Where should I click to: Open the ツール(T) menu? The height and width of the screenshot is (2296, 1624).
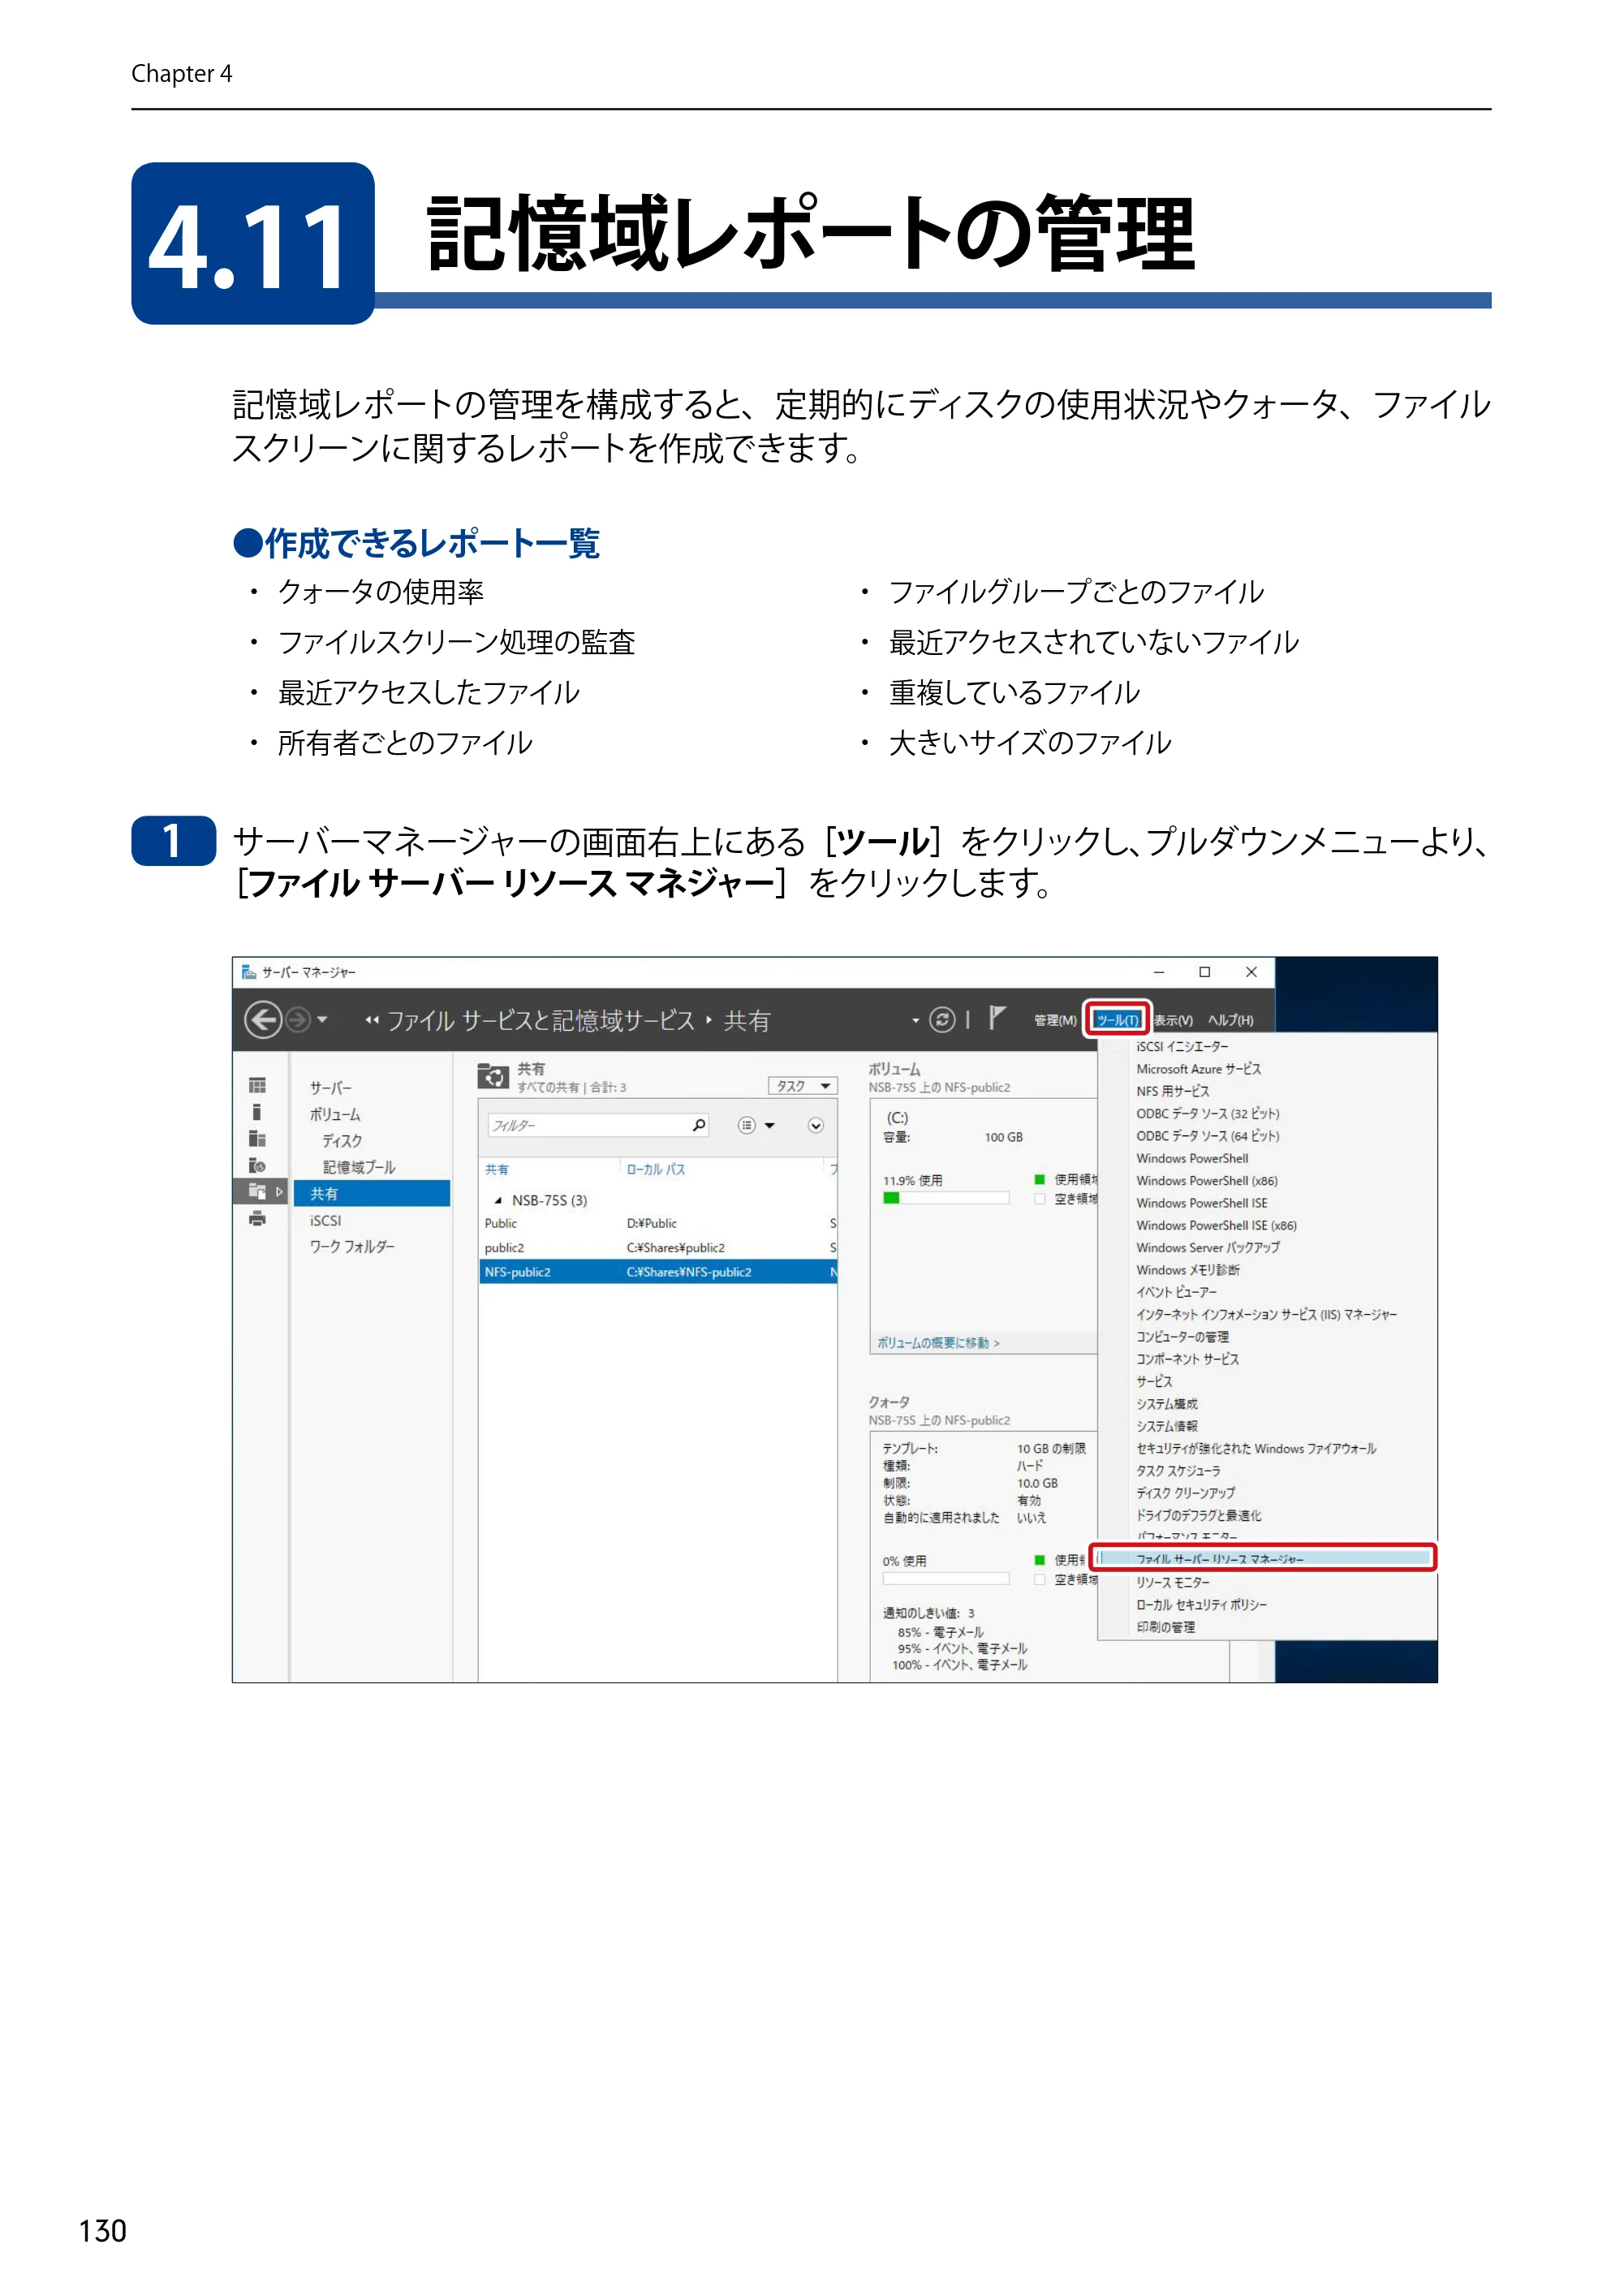pos(1117,1020)
